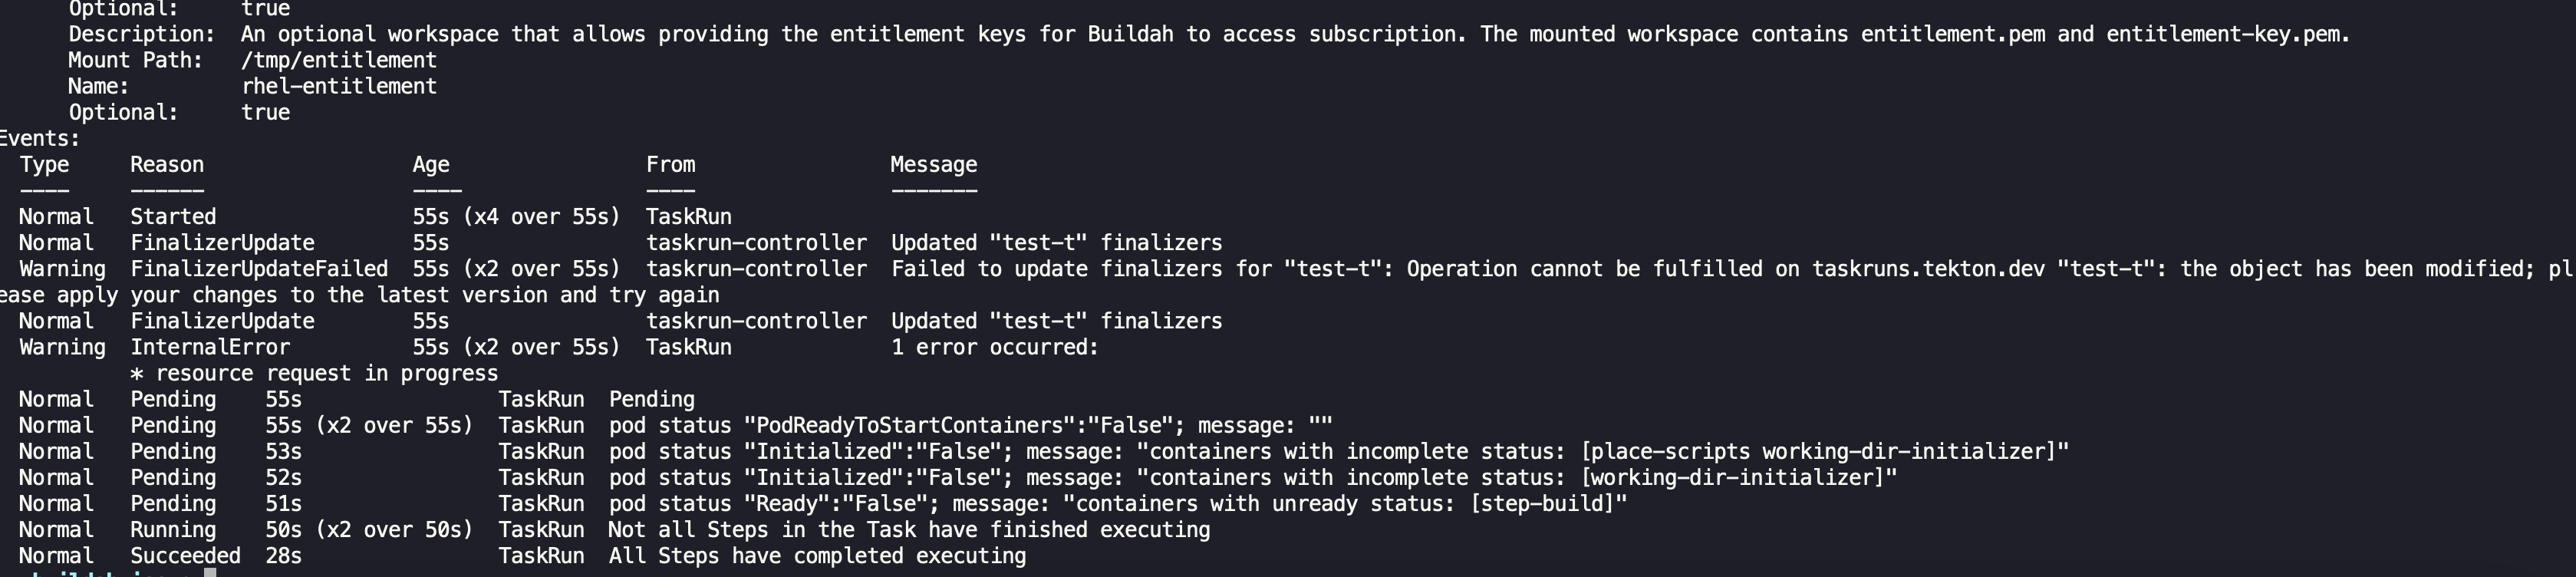The image size is (2576, 577).
Task: Click the 'InternalError' warning reason
Action: 210,347
